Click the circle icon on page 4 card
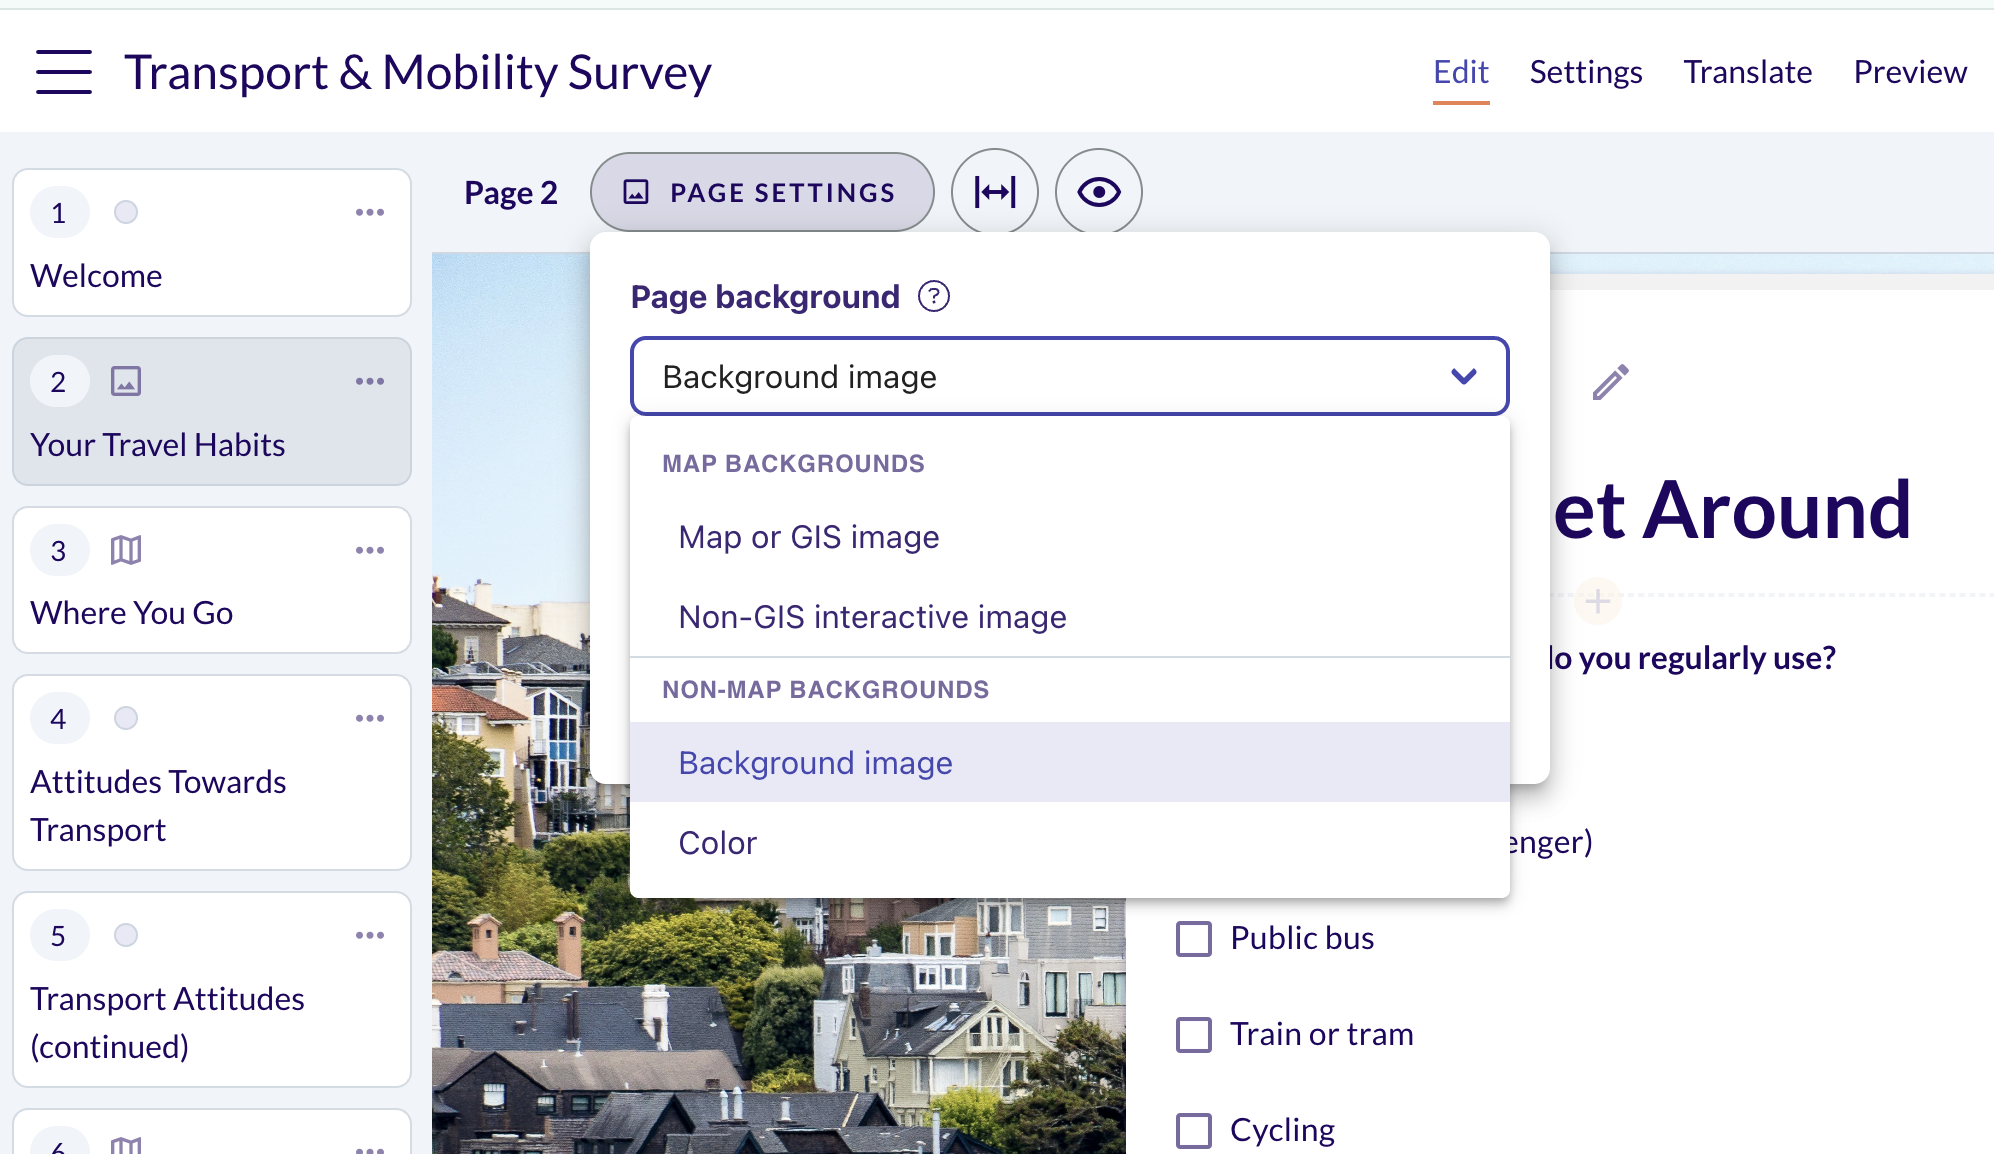The image size is (1994, 1154). tap(126, 718)
